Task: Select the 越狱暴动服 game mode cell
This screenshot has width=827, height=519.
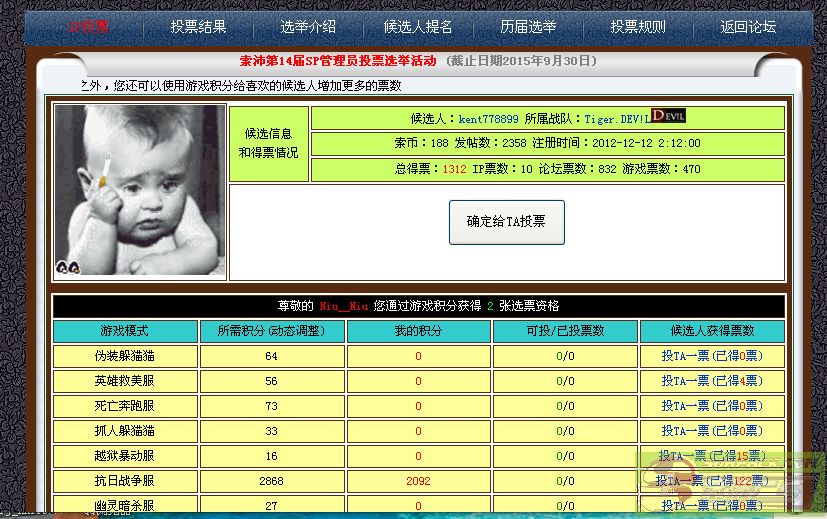Action: [x=125, y=456]
